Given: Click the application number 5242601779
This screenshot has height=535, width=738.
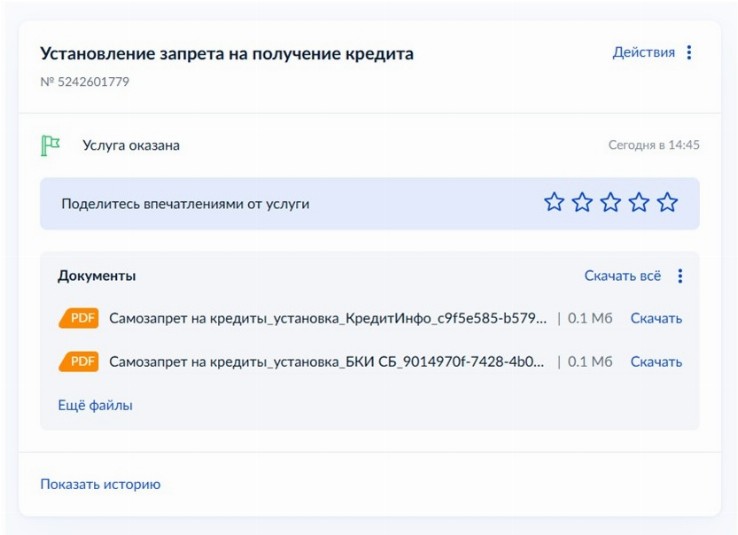Looking at the screenshot, I should tap(85, 82).
